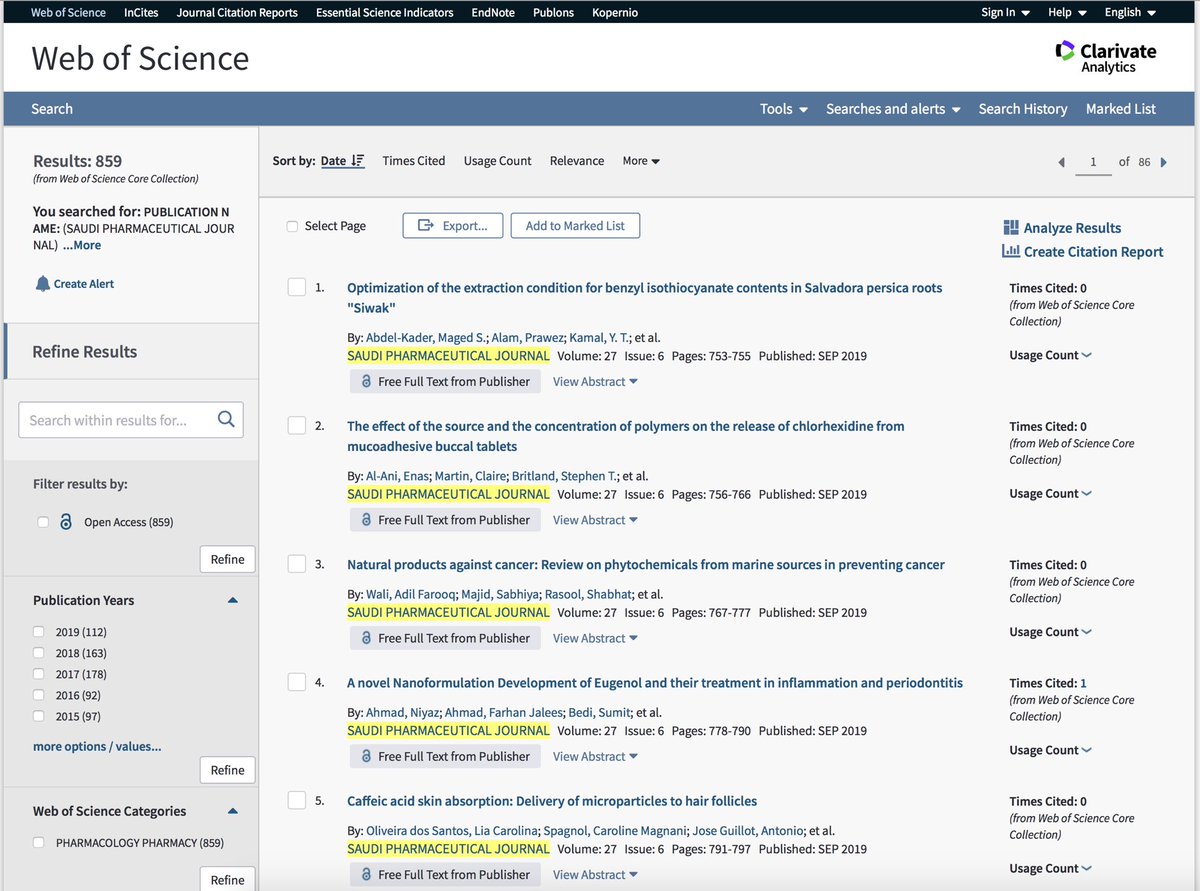This screenshot has height=891, width=1200.
Task: Expand Usage Count for result 2
Action: tap(1051, 493)
